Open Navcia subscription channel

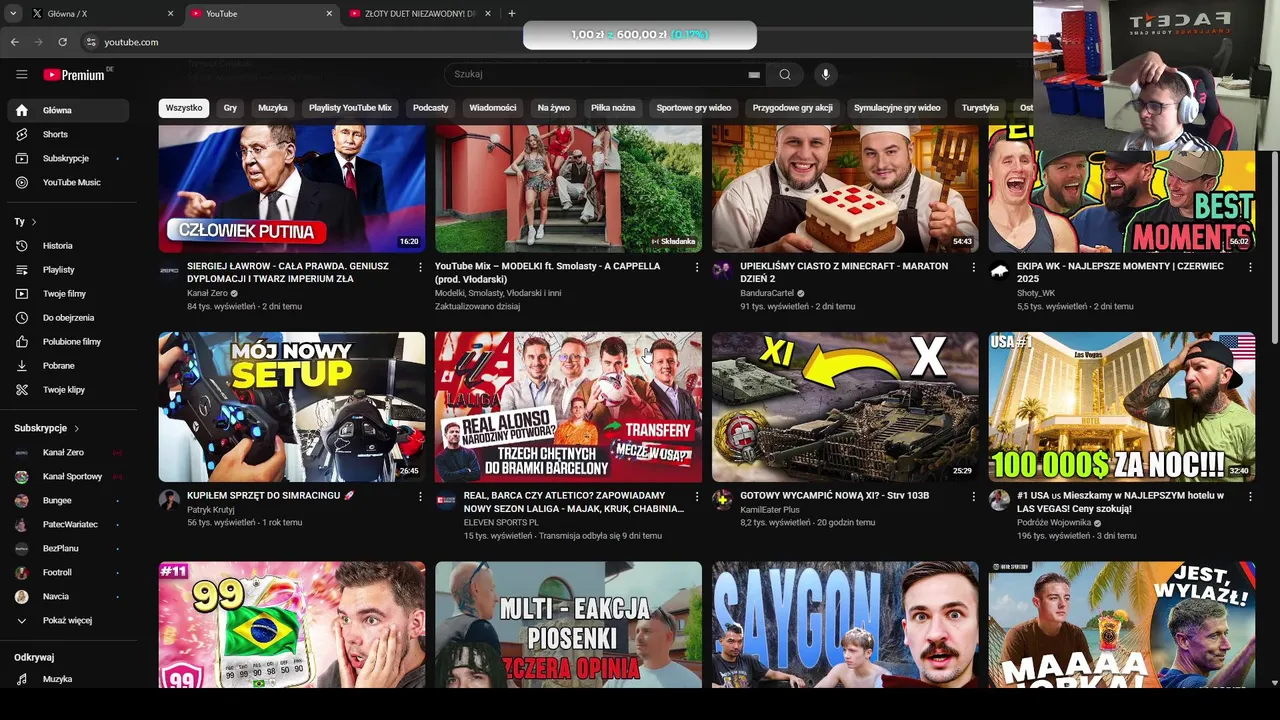(x=68, y=596)
